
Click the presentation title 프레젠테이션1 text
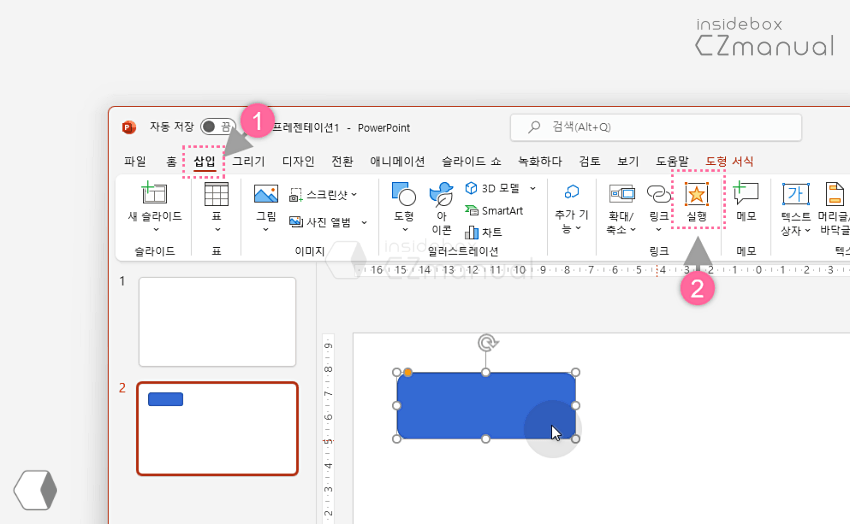pyautogui.click(x=305, y=128)
